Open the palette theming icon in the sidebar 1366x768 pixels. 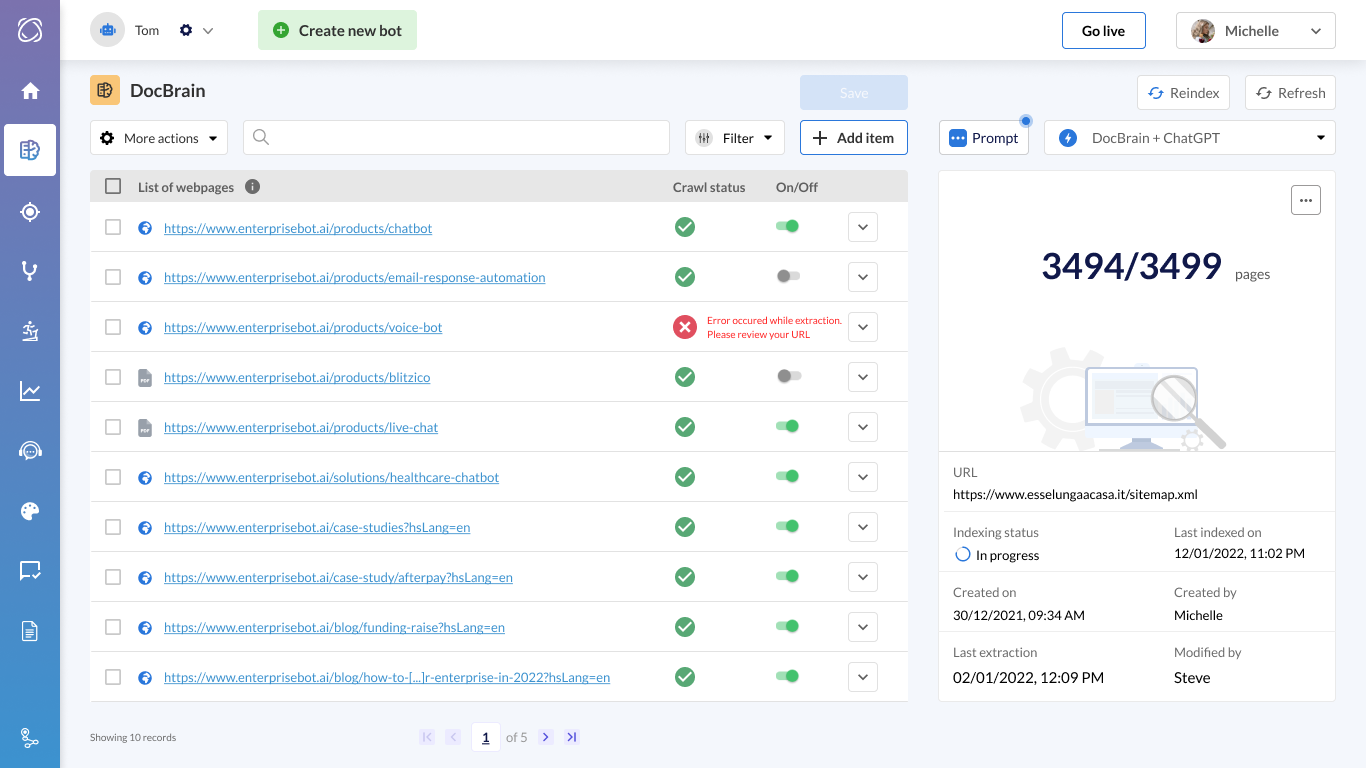click(29, 511)
